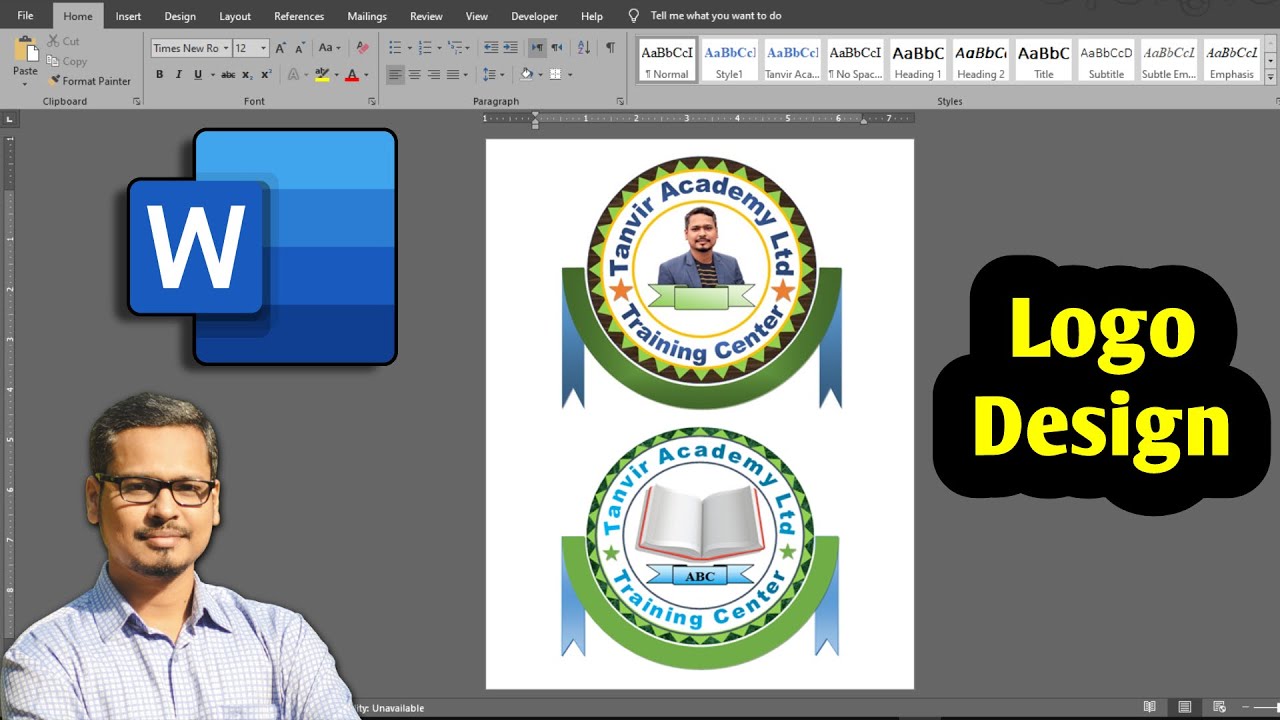This screenshot has width=1280, height=720.
Task: Toggle Underline formatting
Action: (x=198, y=75)
